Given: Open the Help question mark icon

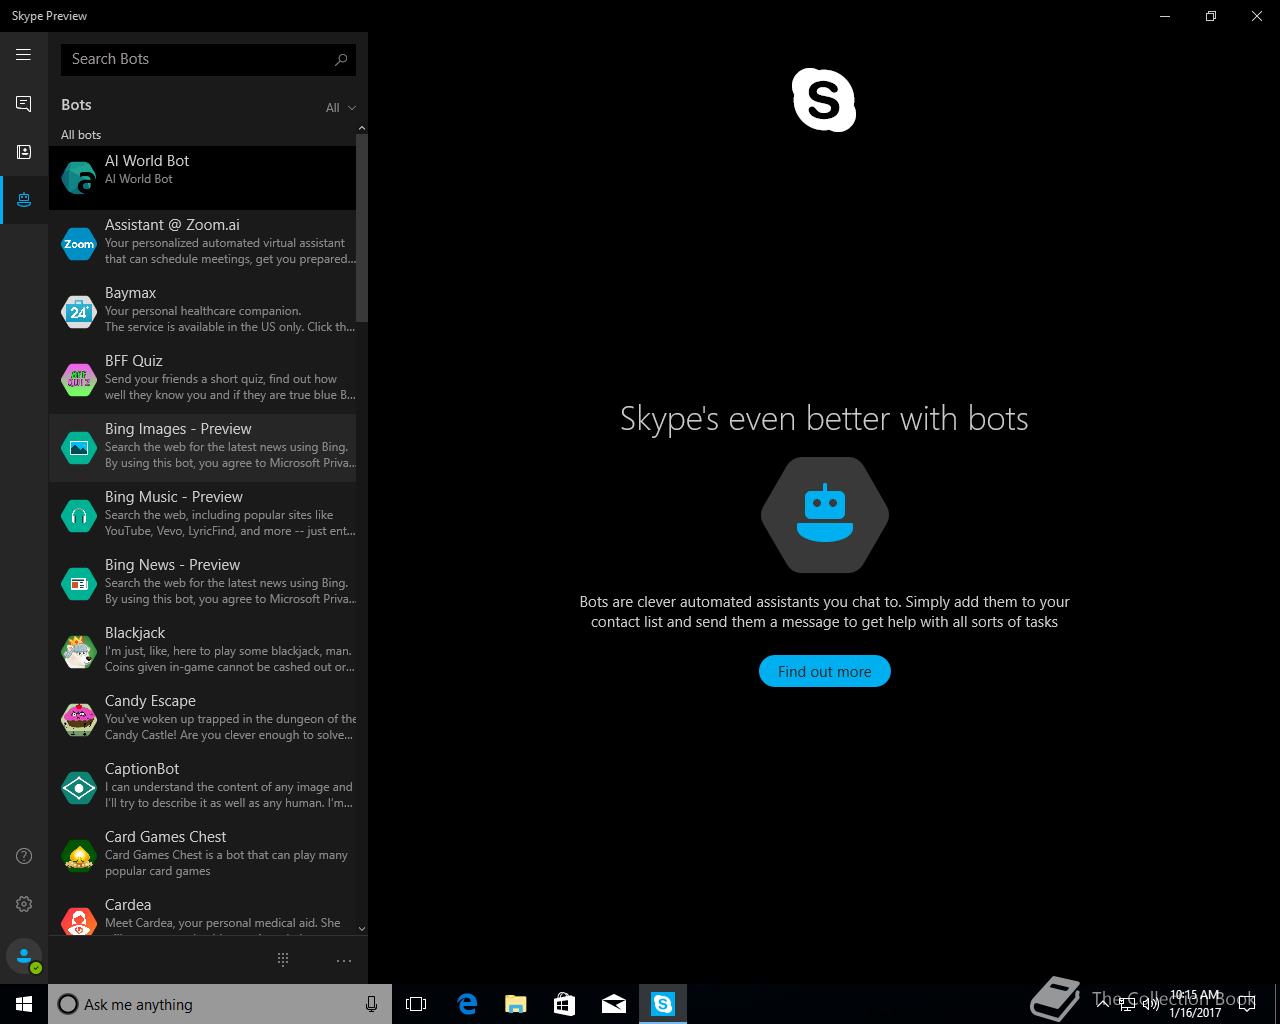Looking at the screenshot, I should tap(24, 856).
